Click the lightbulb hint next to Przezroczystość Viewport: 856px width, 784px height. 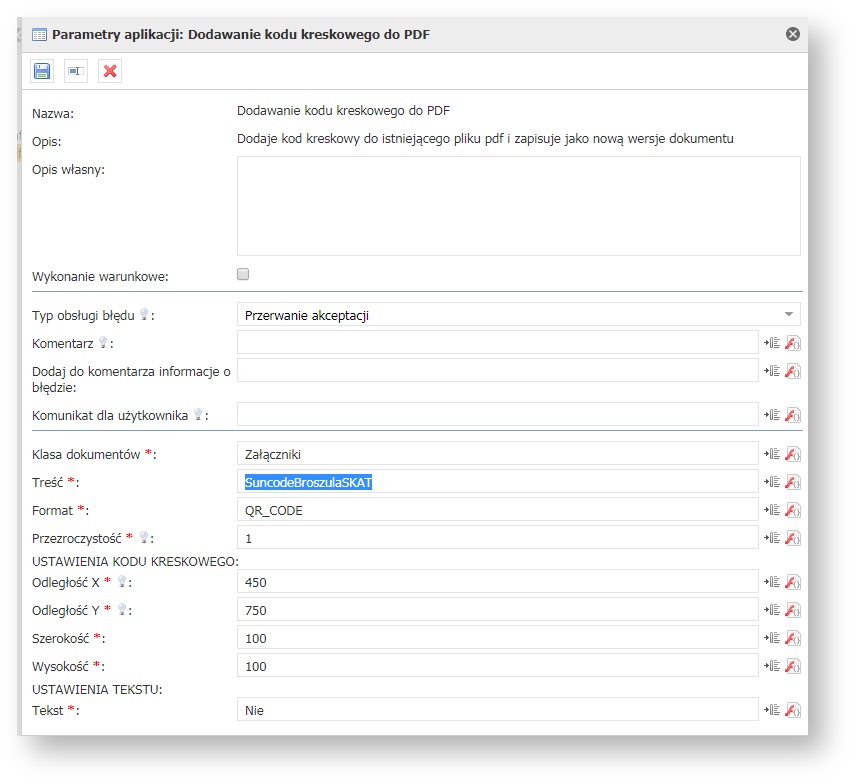coord(146,538)
